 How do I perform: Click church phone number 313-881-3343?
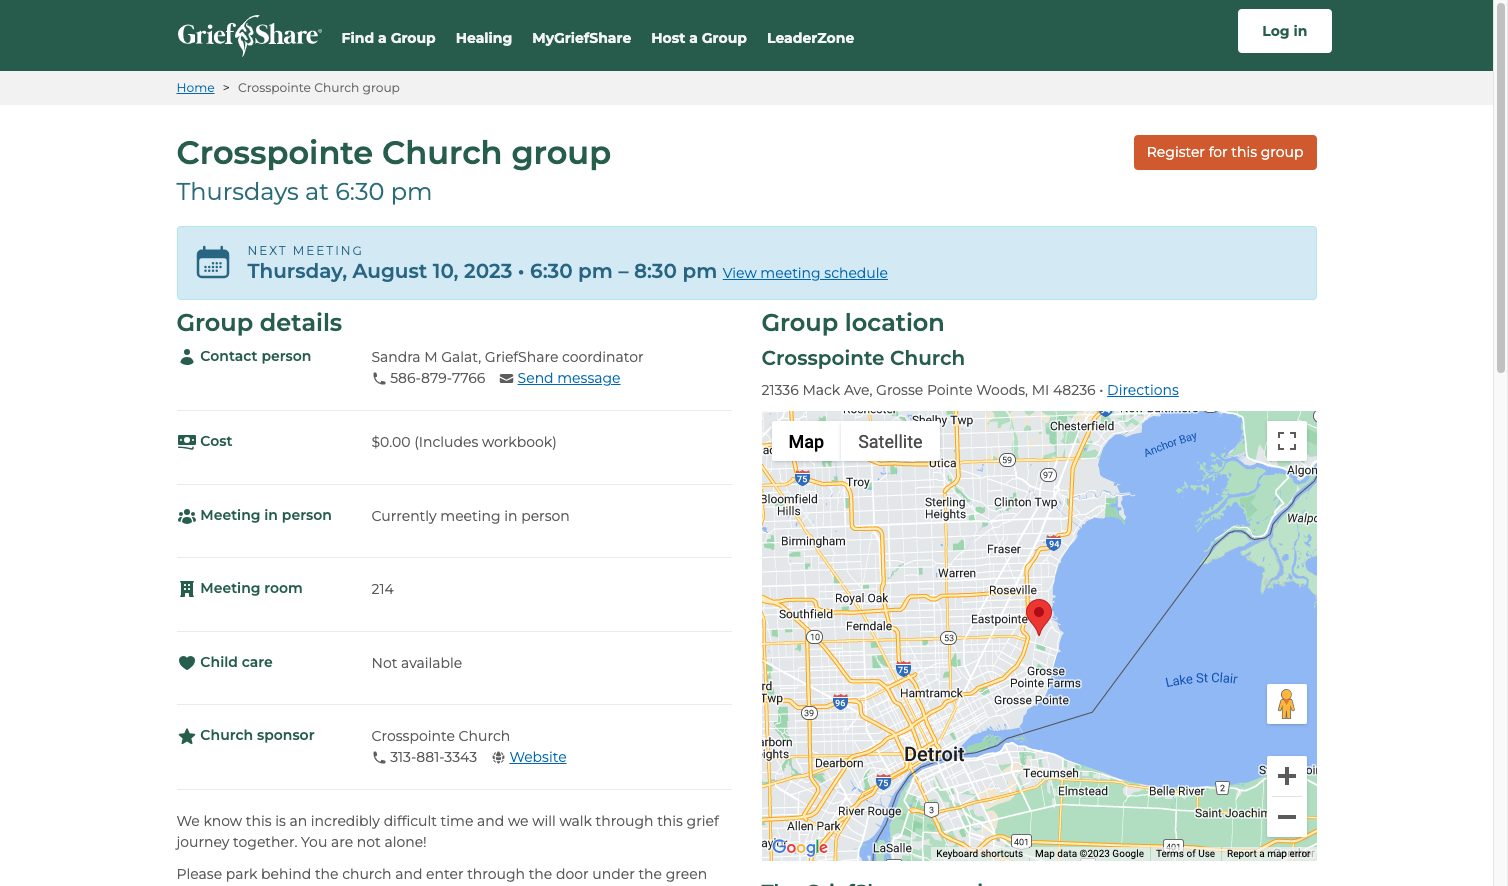coord(433,757)
